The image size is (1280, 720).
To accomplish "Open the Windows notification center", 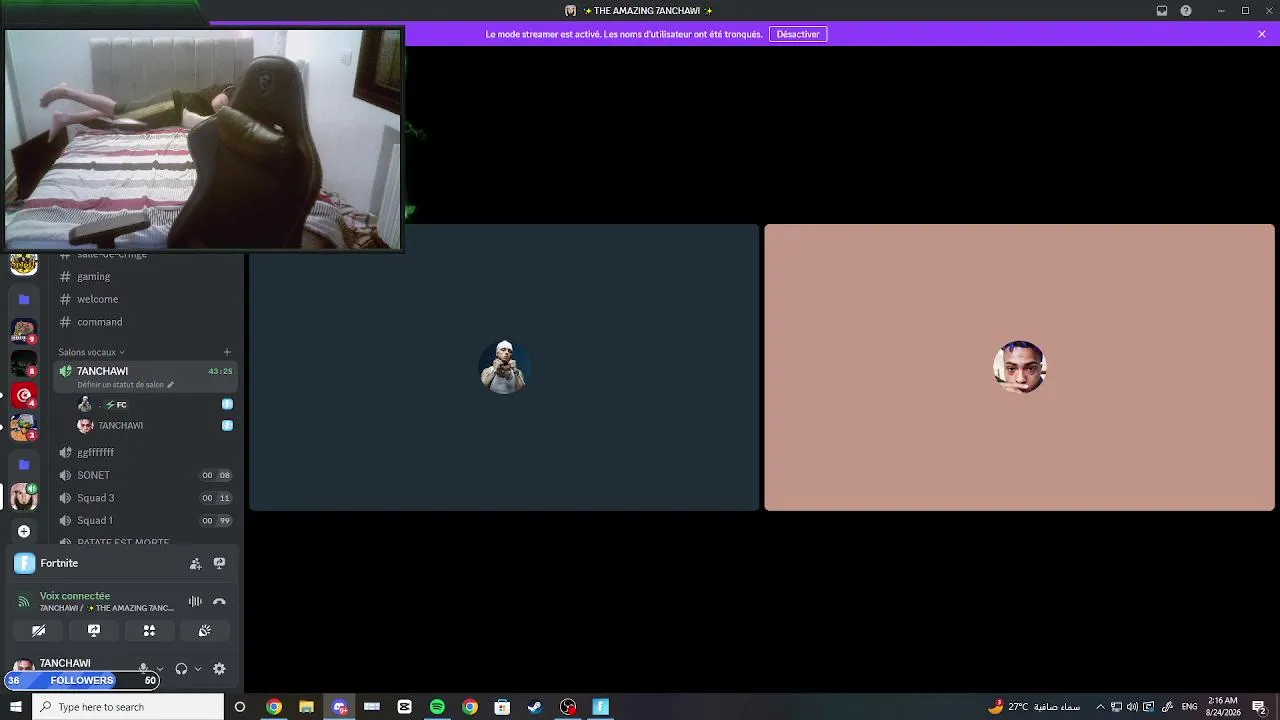I will coord(1259,707).
